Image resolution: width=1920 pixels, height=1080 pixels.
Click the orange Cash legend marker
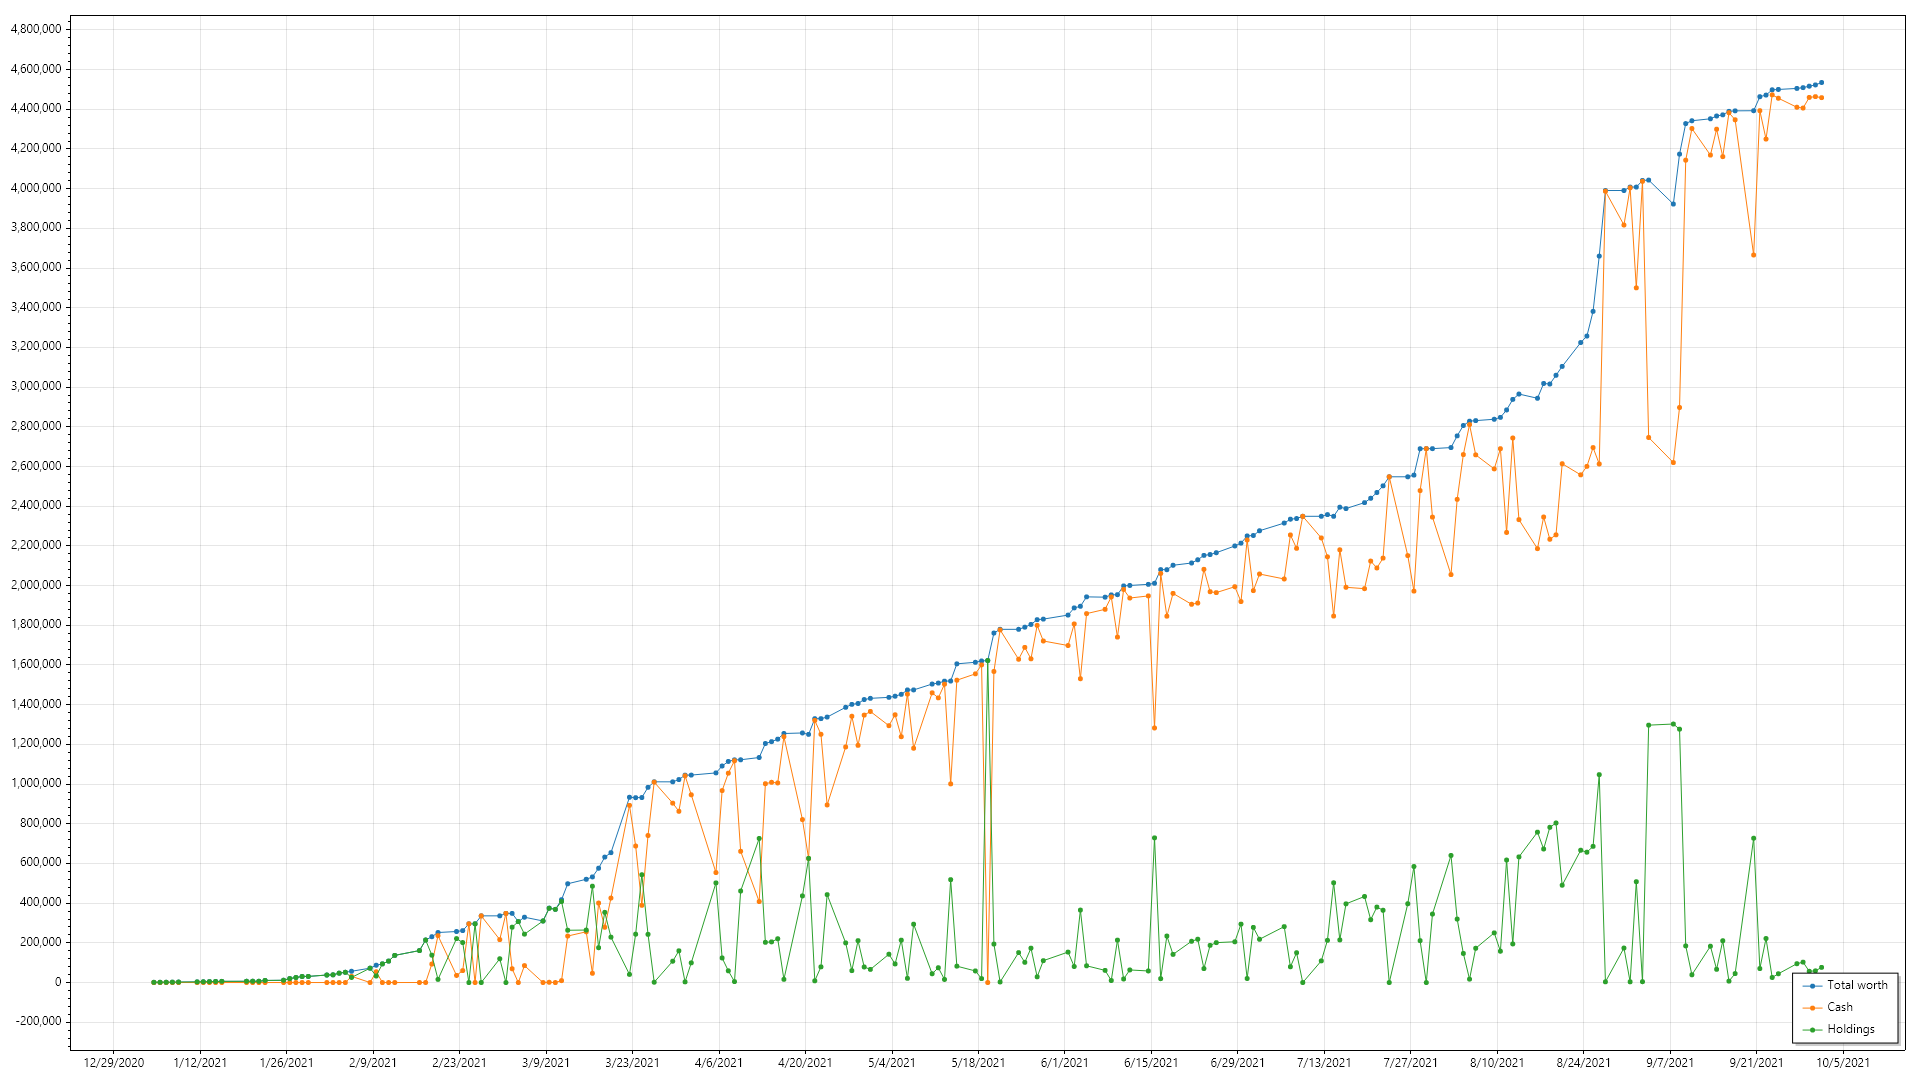pos(1813,1008)
